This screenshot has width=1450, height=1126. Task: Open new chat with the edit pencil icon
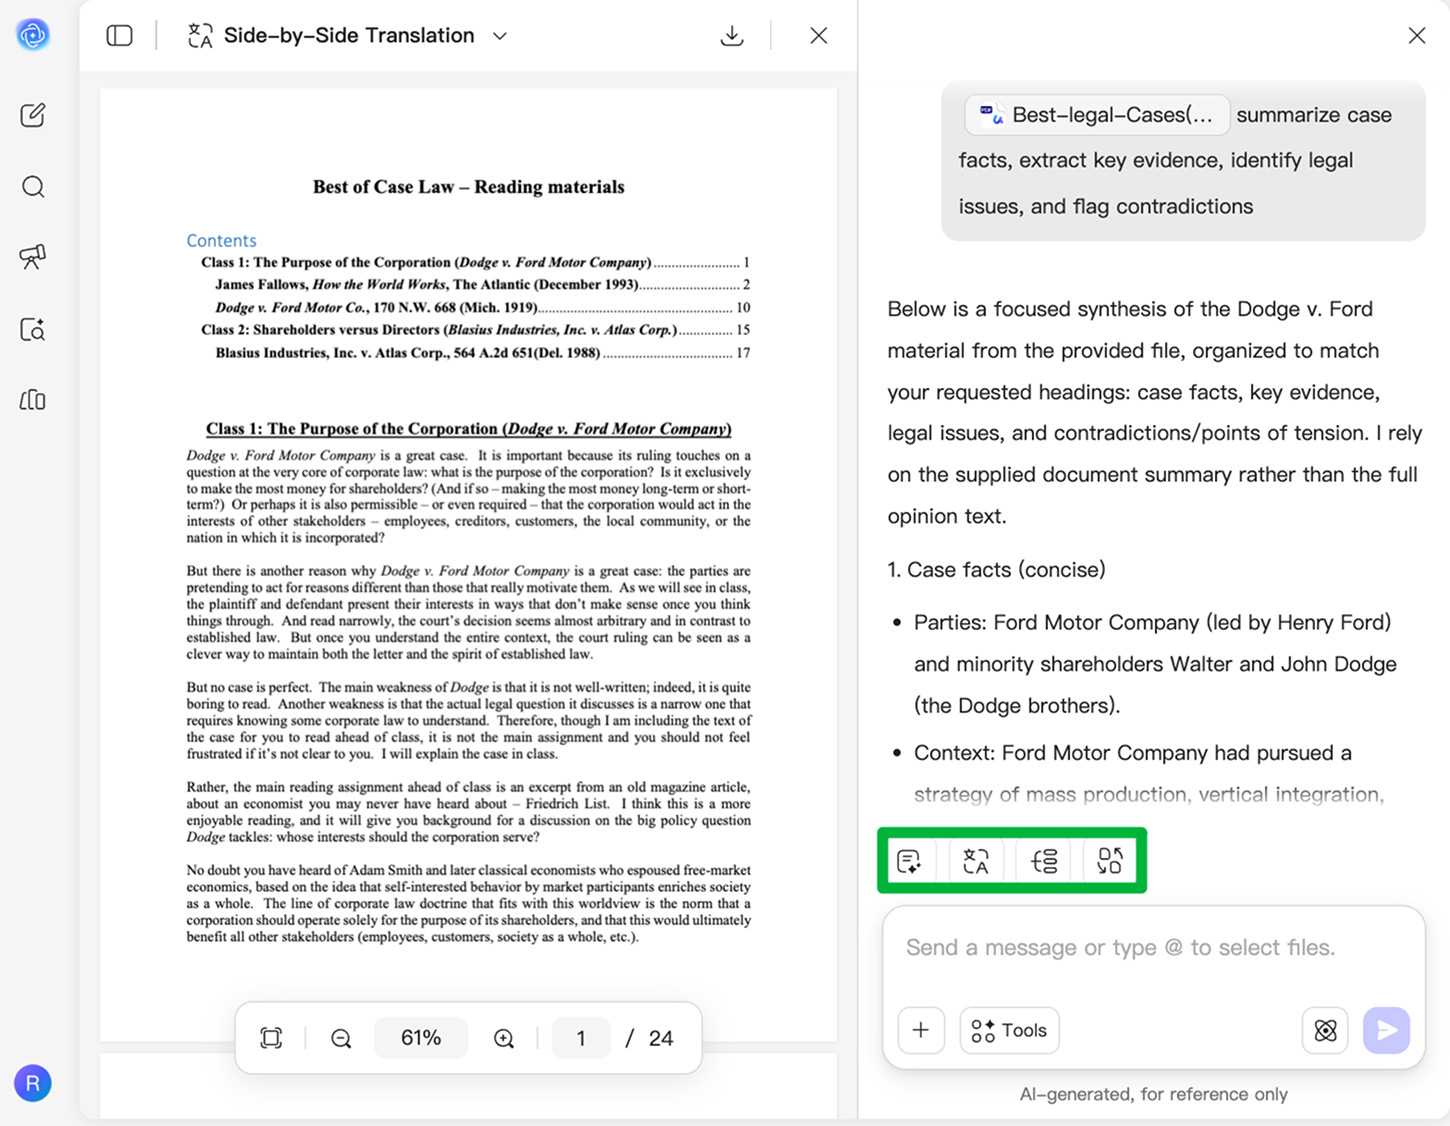coord(33,115)
